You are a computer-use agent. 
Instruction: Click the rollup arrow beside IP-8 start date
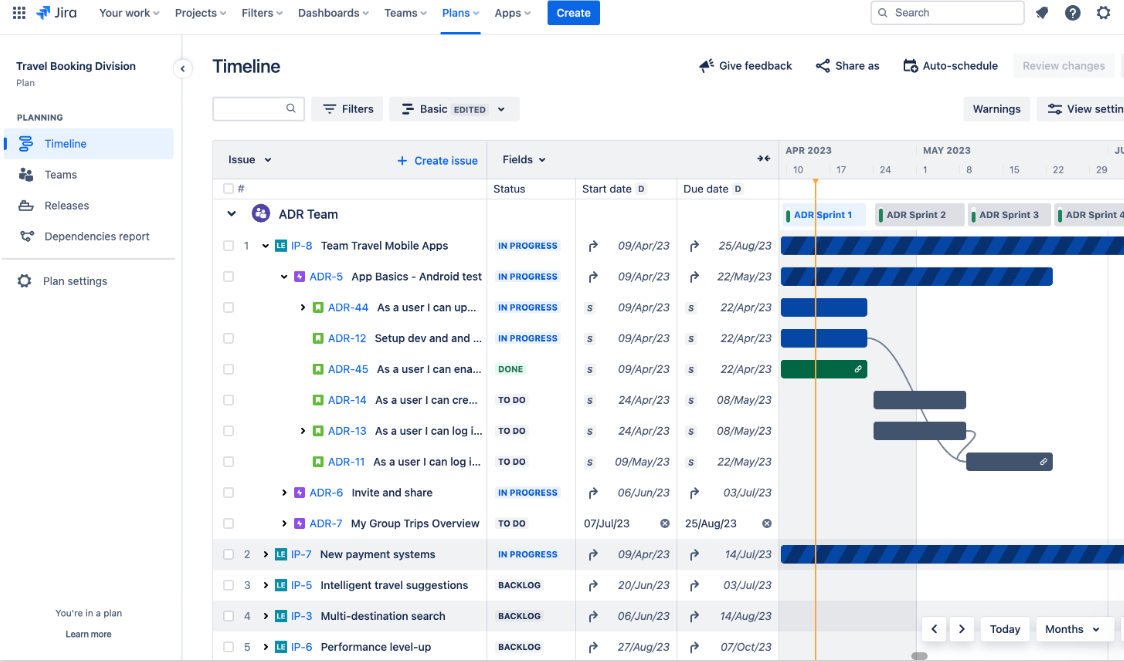point(593,246)
